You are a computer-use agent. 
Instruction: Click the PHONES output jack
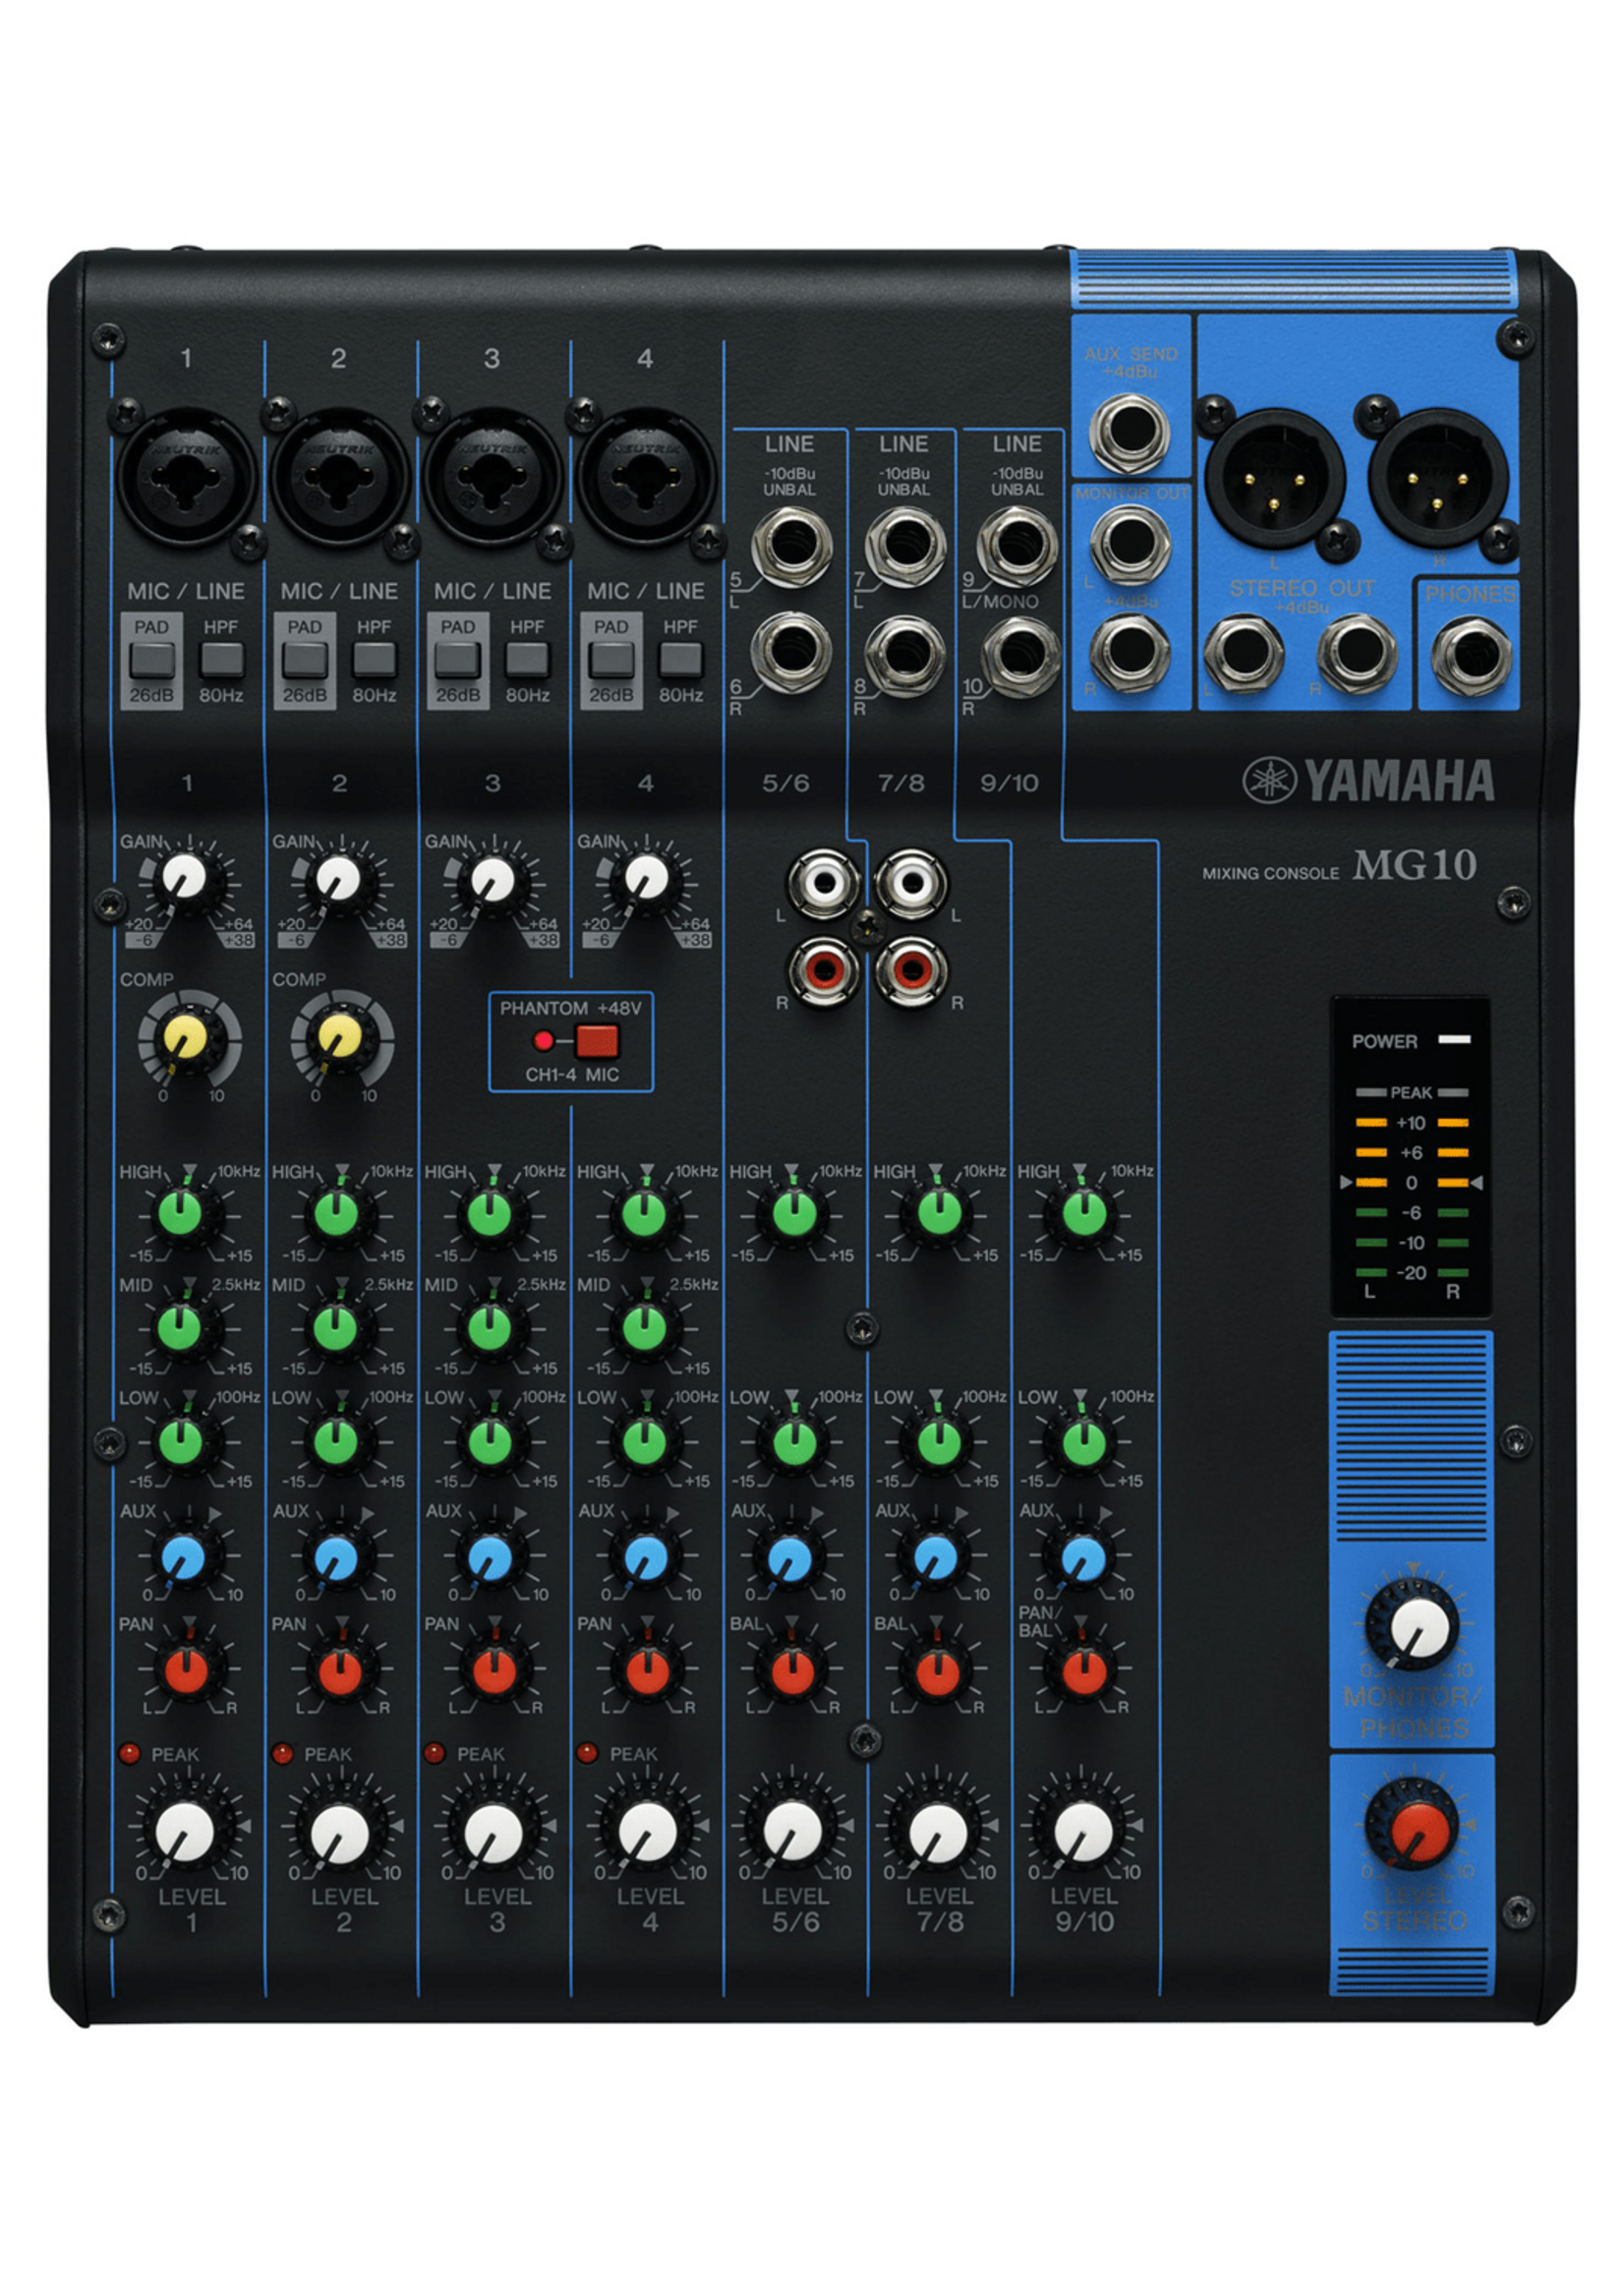1469,657
